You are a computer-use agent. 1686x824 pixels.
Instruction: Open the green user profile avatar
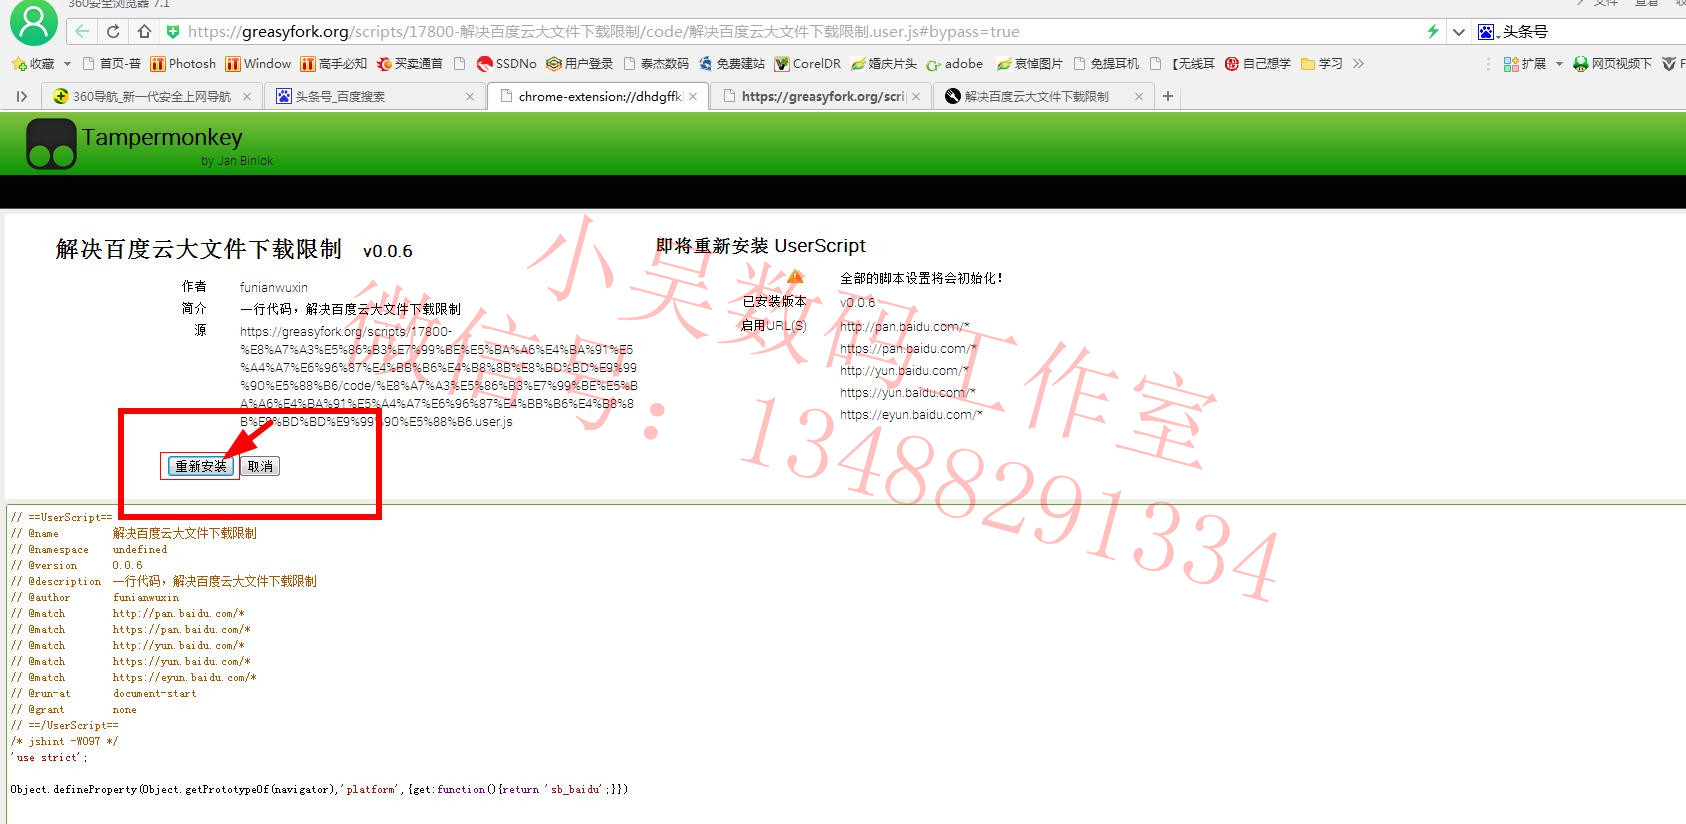click(33, 22)
